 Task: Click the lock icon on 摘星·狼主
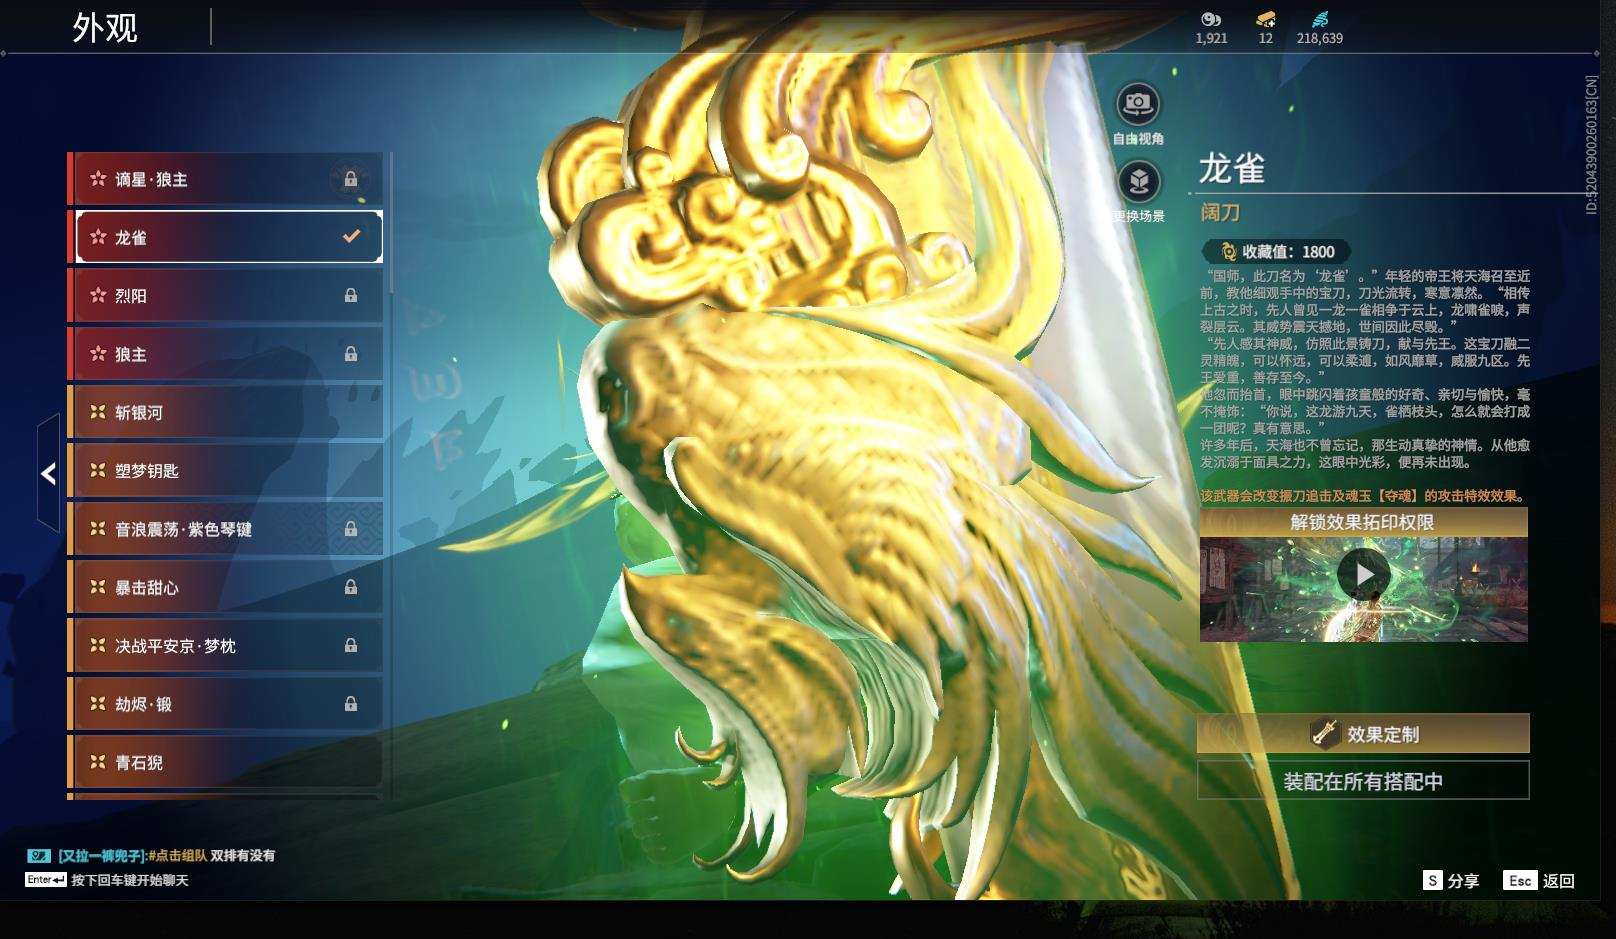pos(351,179)
